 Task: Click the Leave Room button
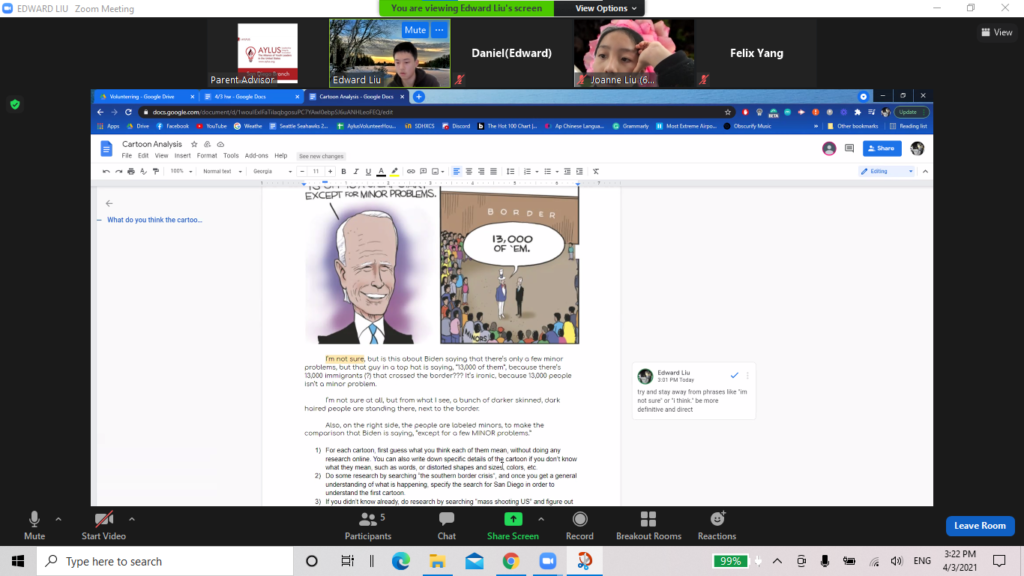coord(980,526)
